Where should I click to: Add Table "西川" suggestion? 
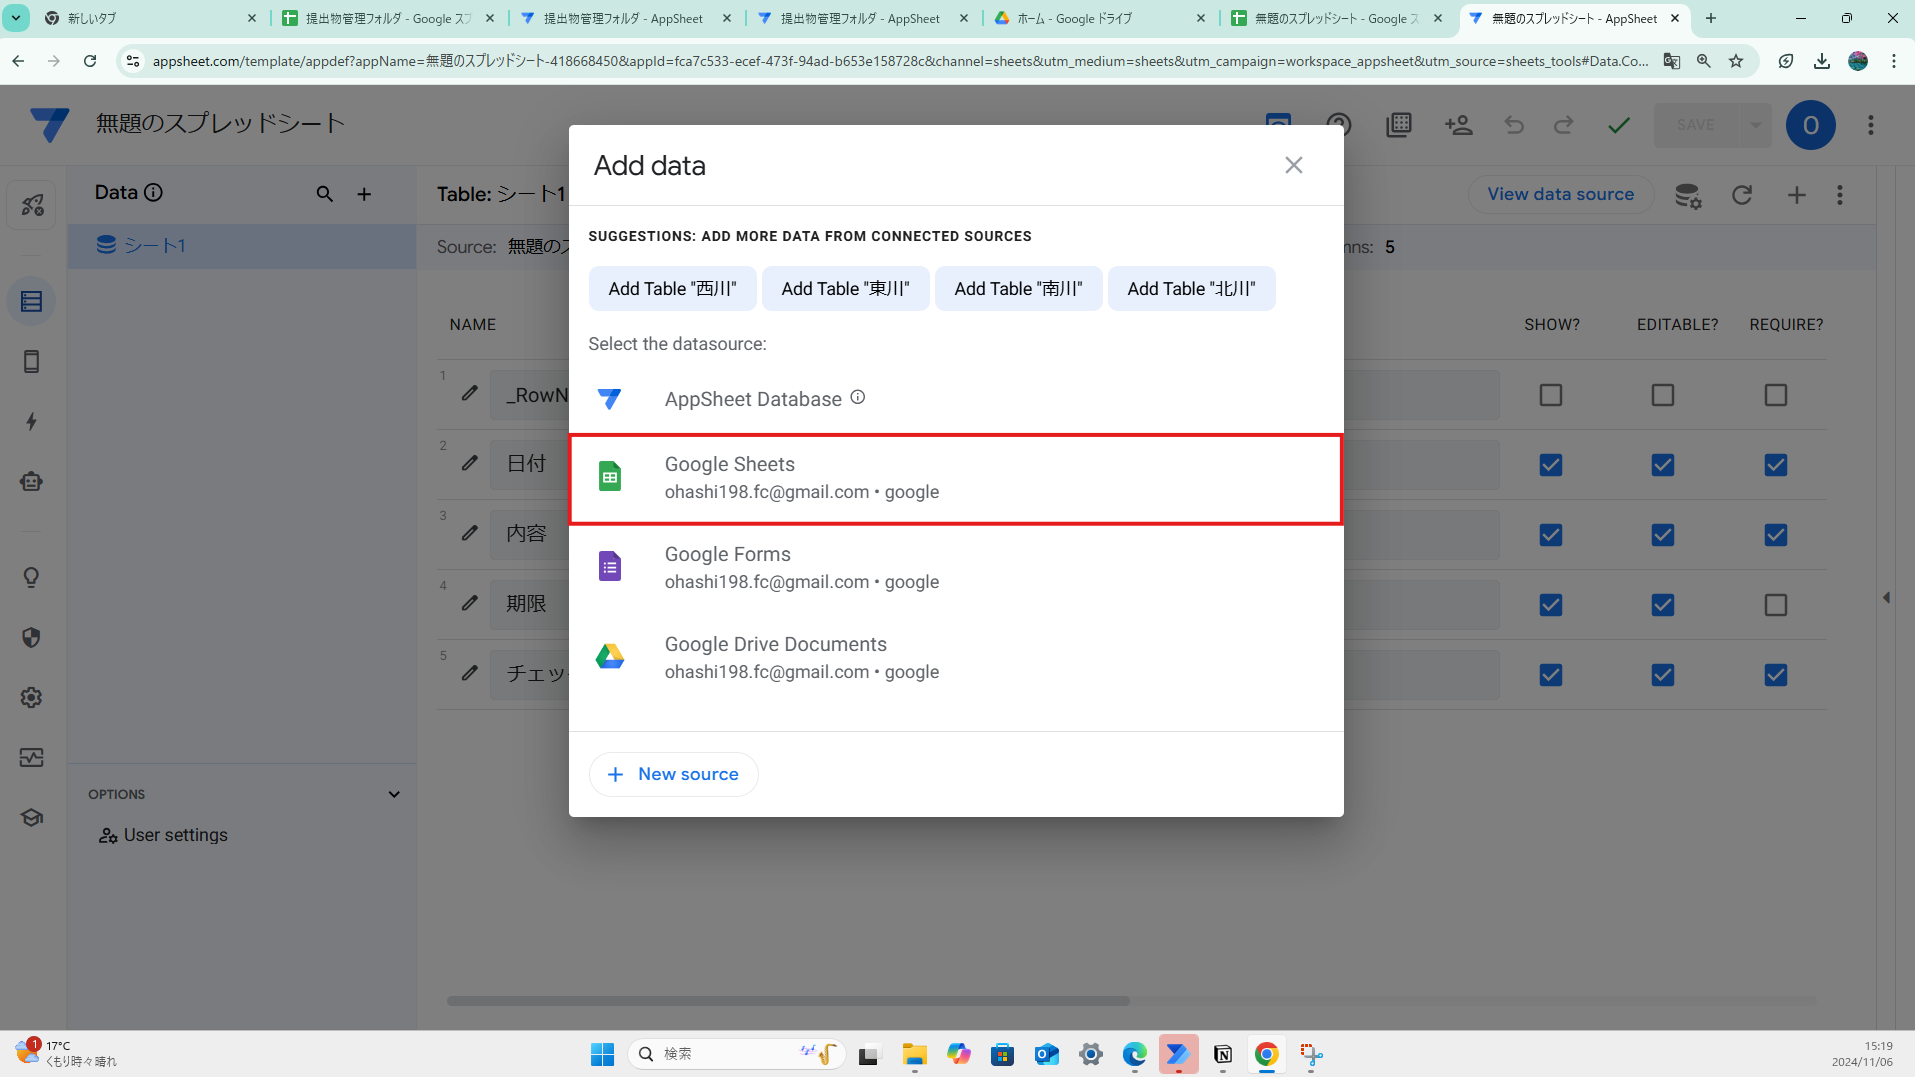click(x=672, y=289)
